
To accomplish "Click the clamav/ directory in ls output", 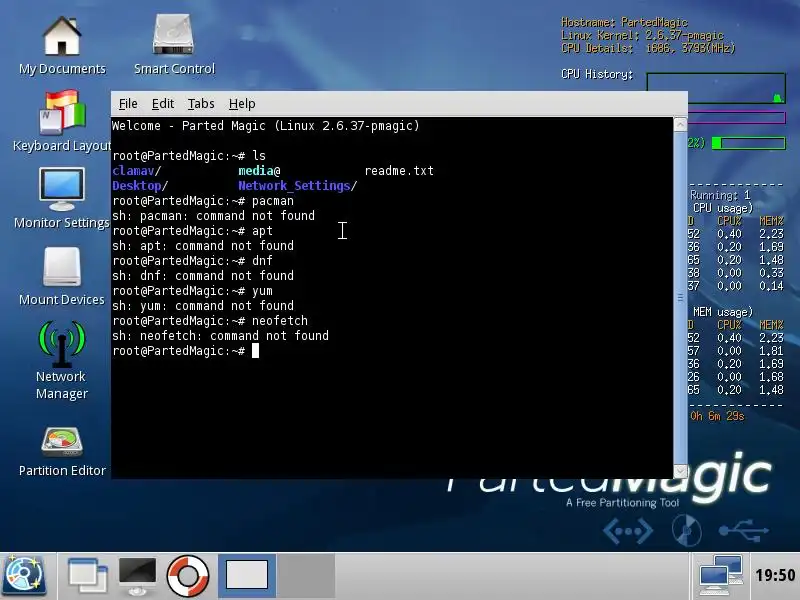I will pos(137,170).
